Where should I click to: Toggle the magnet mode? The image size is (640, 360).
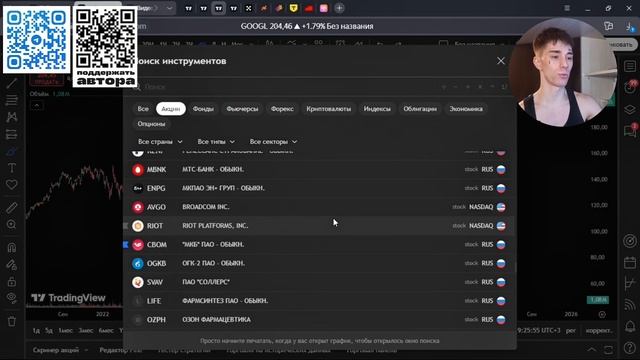point(11,247)
